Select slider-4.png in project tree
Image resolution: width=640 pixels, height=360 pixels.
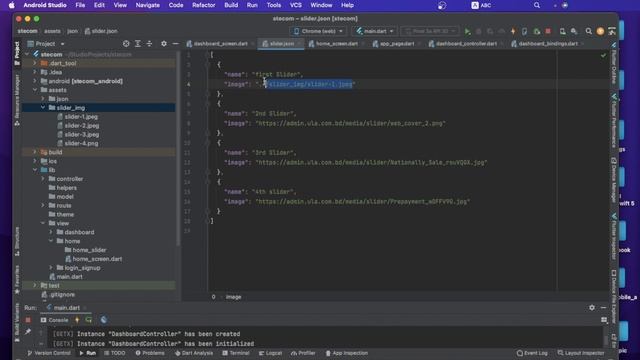point(81,143)
